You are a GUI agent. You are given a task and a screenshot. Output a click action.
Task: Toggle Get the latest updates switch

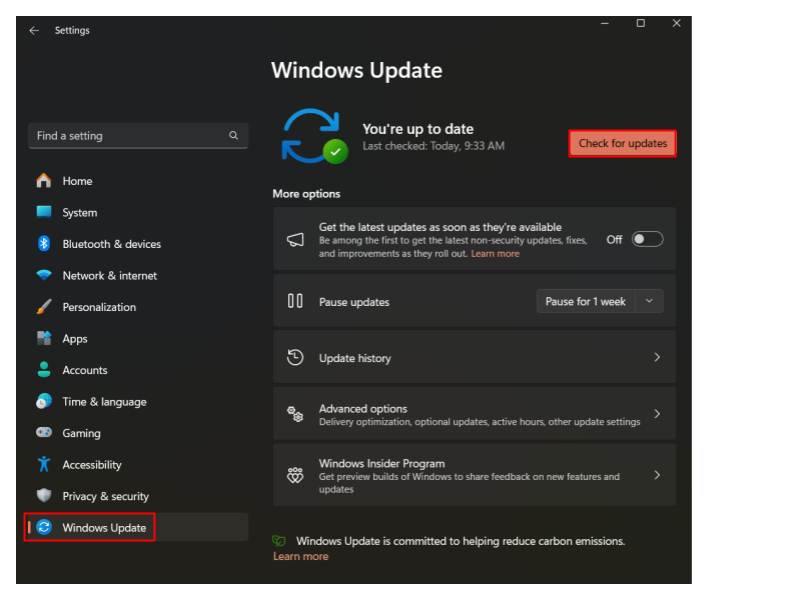pyautogui.click(x=647, y=239)
